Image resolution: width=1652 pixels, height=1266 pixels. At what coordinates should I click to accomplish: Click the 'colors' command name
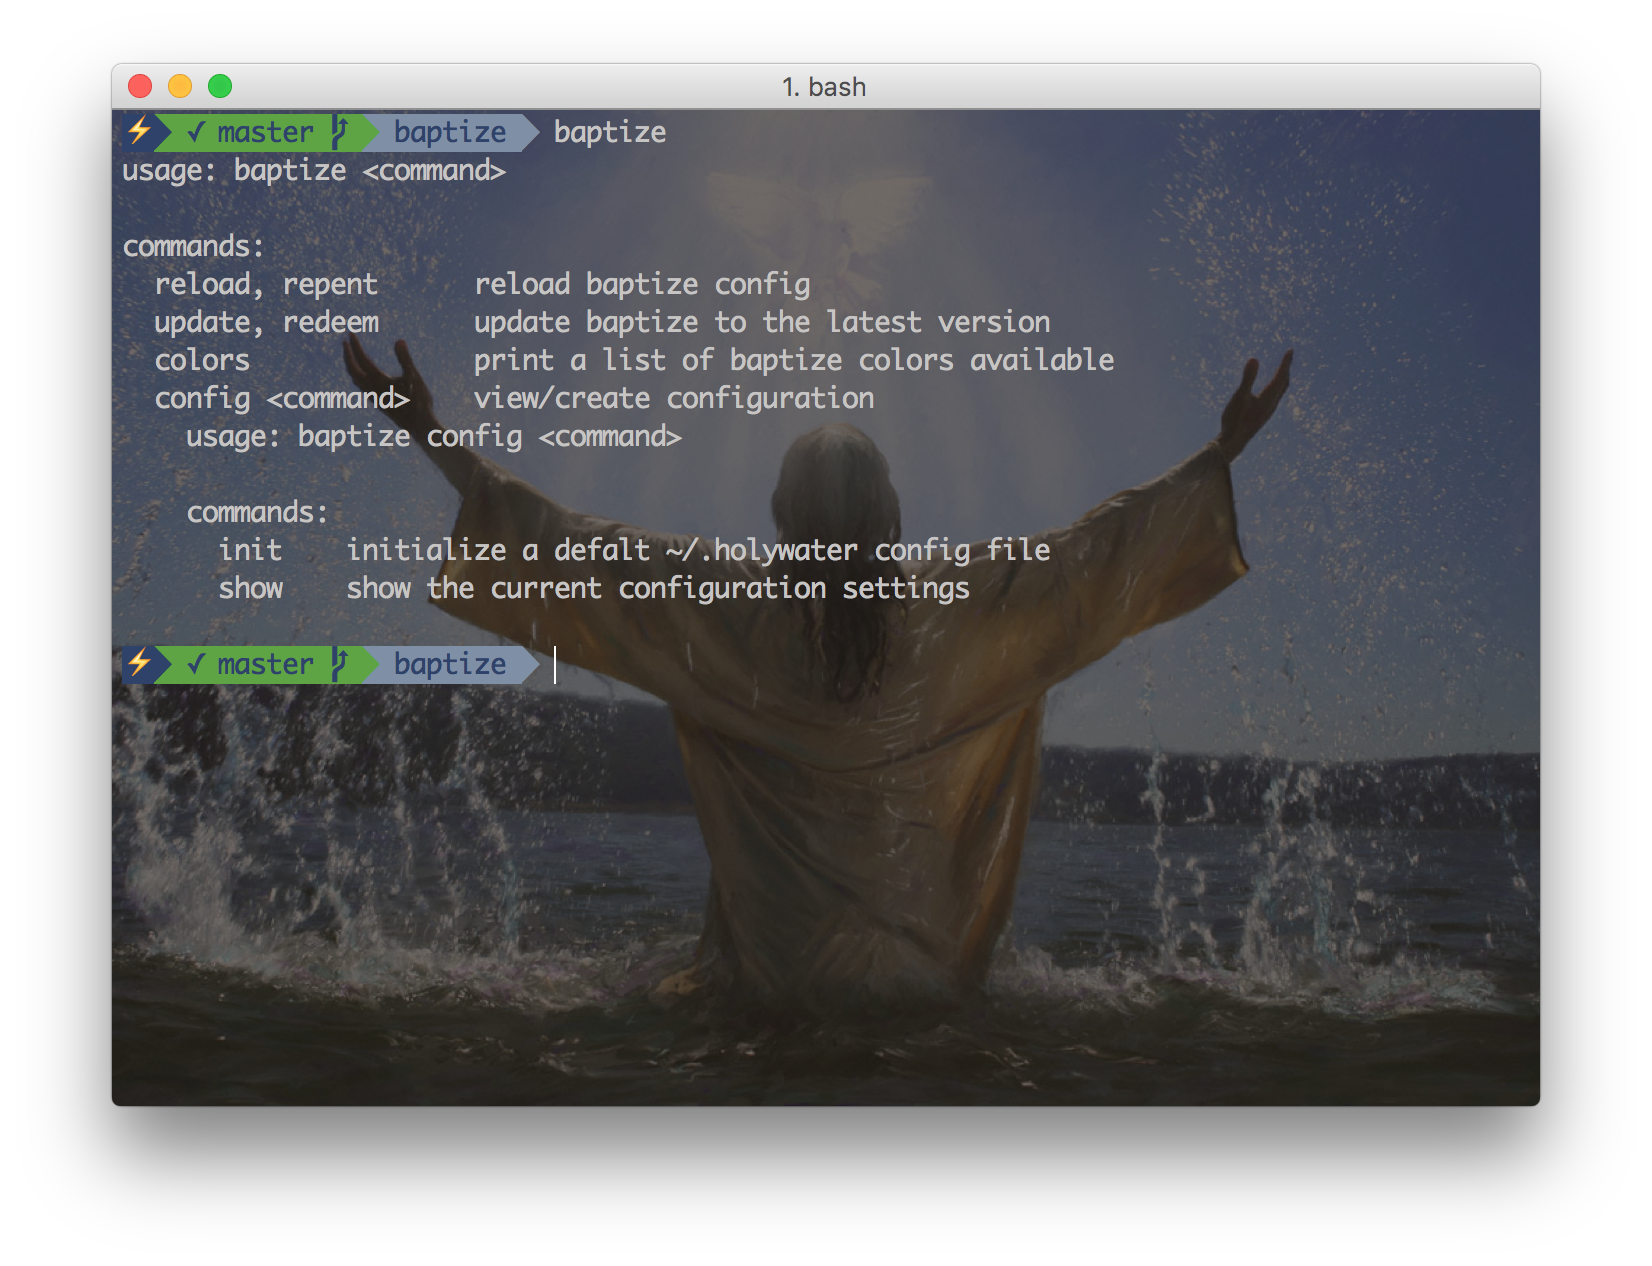(202, 360)
